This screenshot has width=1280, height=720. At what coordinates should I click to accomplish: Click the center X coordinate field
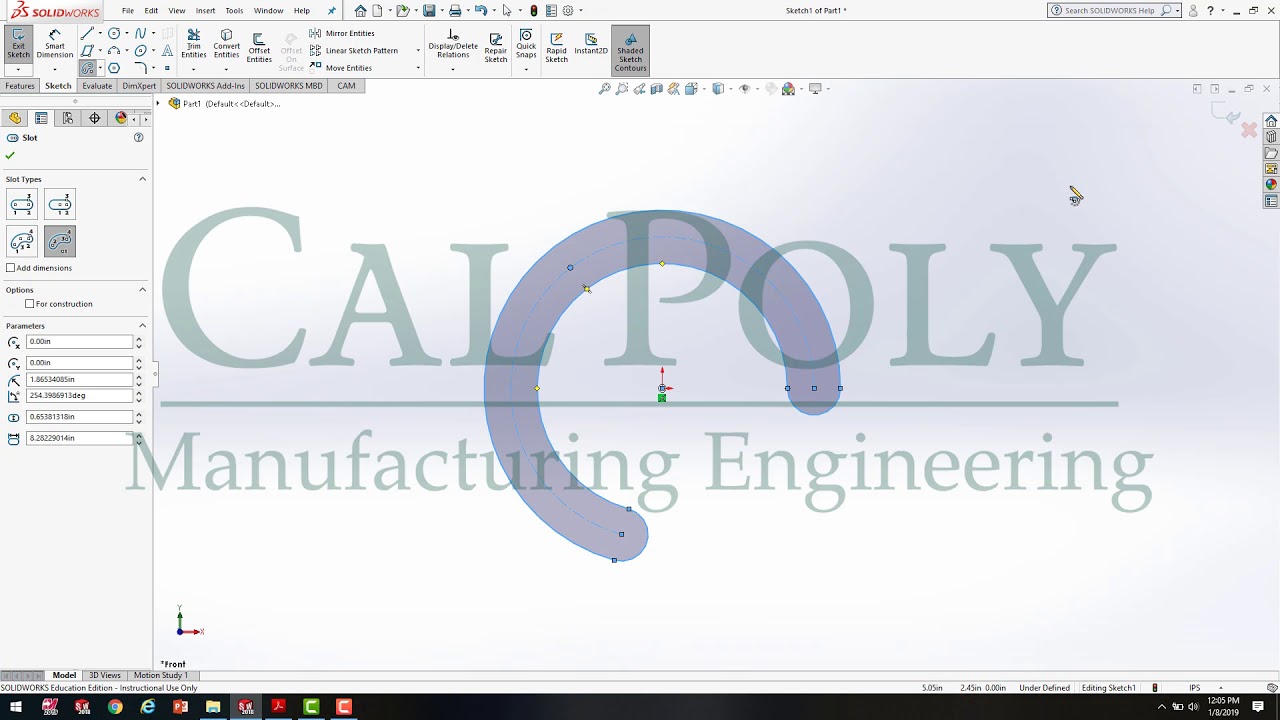(x=79, y=342)
